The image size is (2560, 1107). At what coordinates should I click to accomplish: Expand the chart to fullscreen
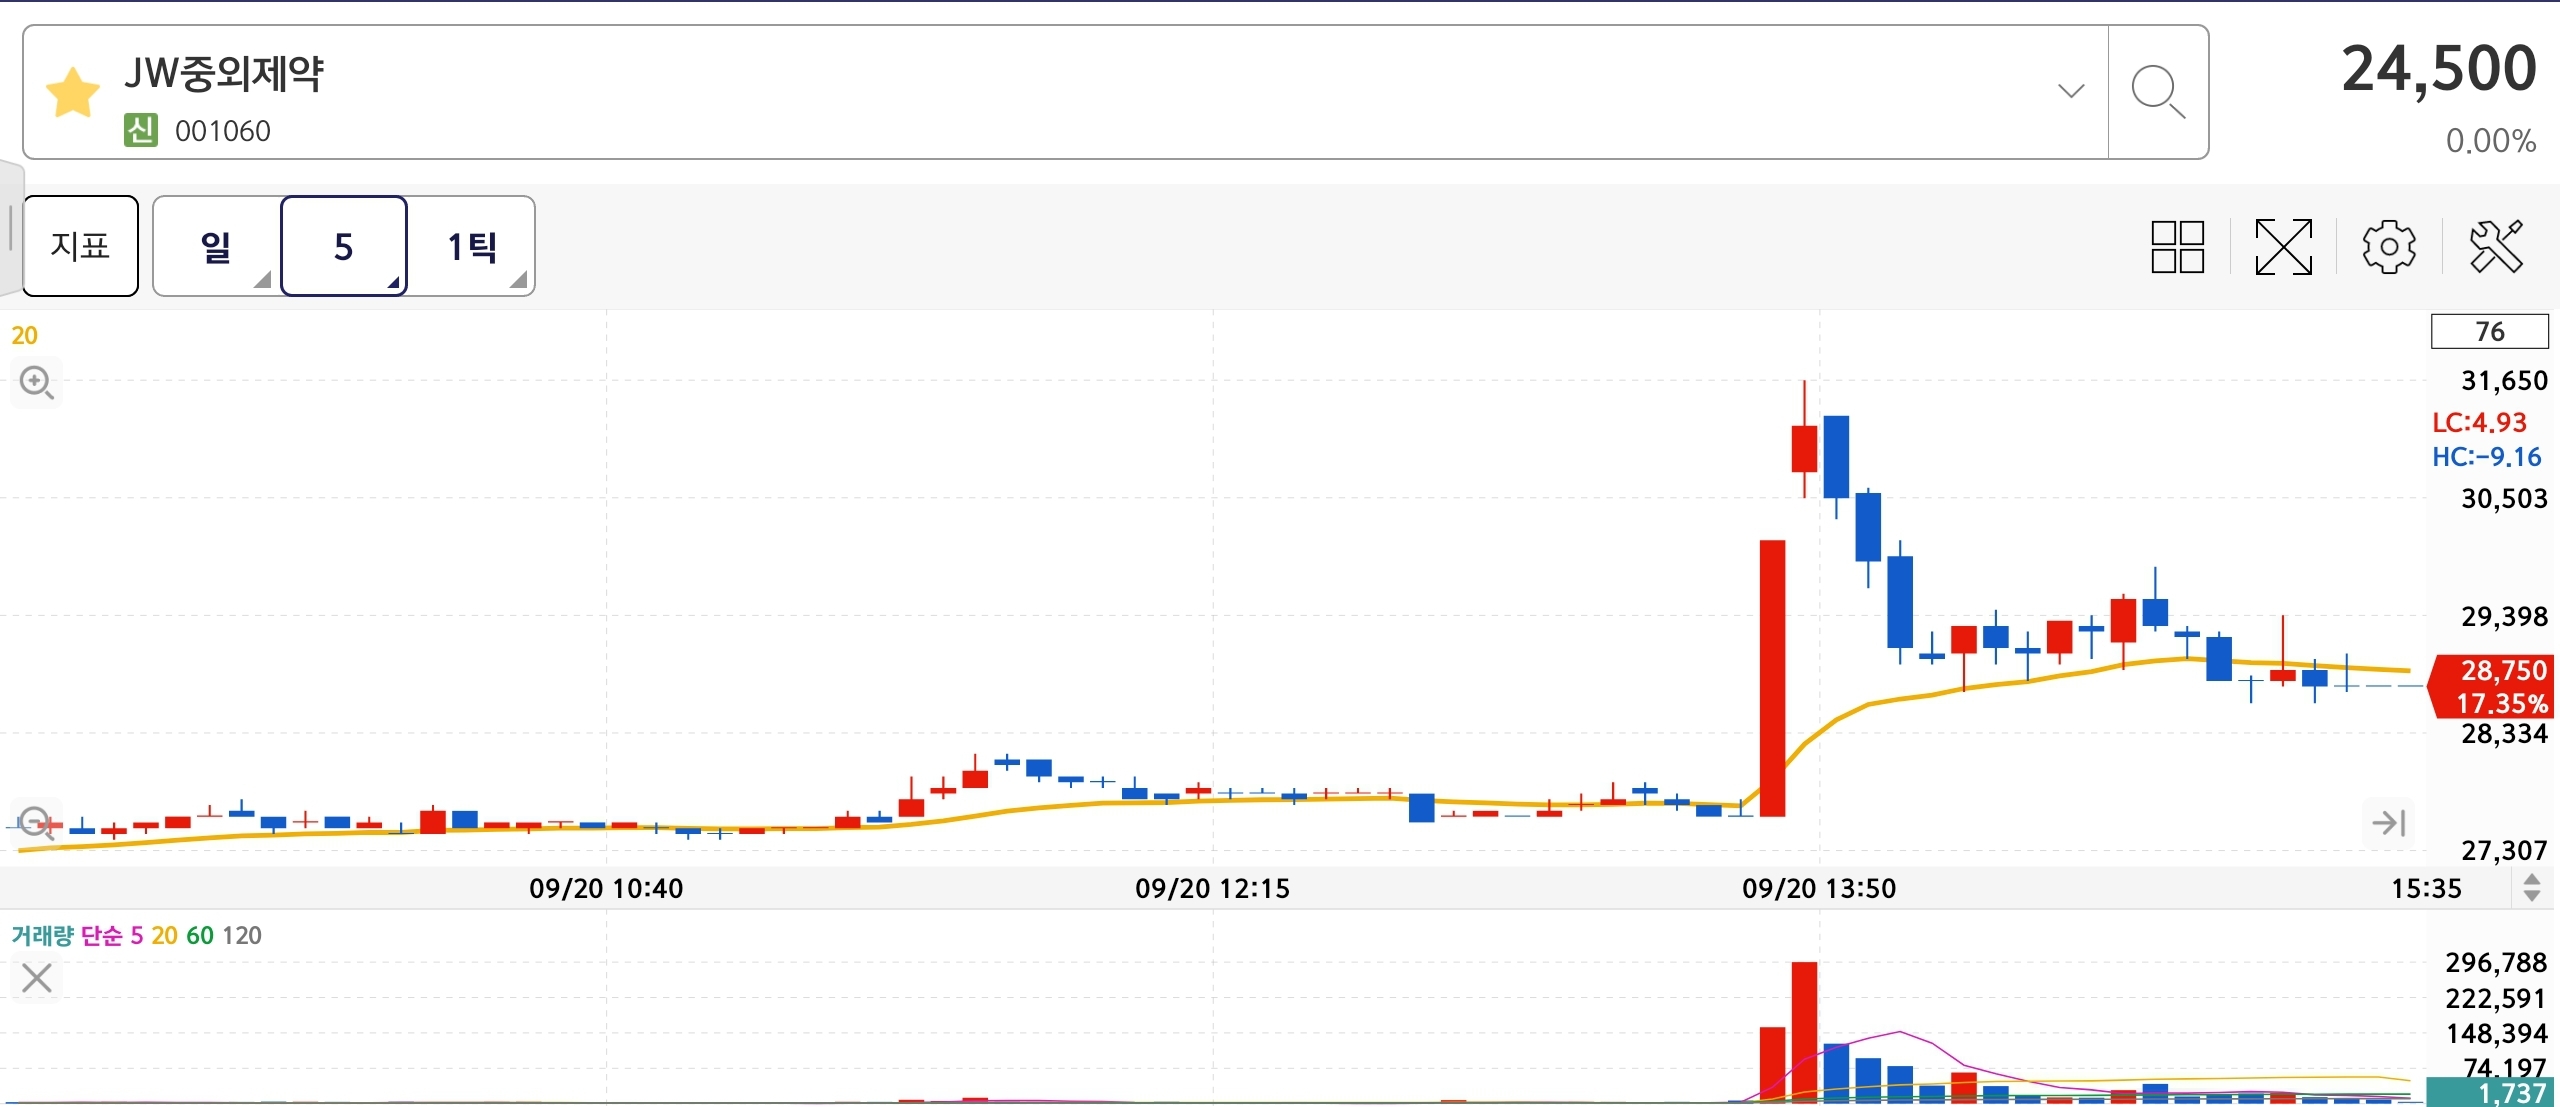tap(2284, 247)
